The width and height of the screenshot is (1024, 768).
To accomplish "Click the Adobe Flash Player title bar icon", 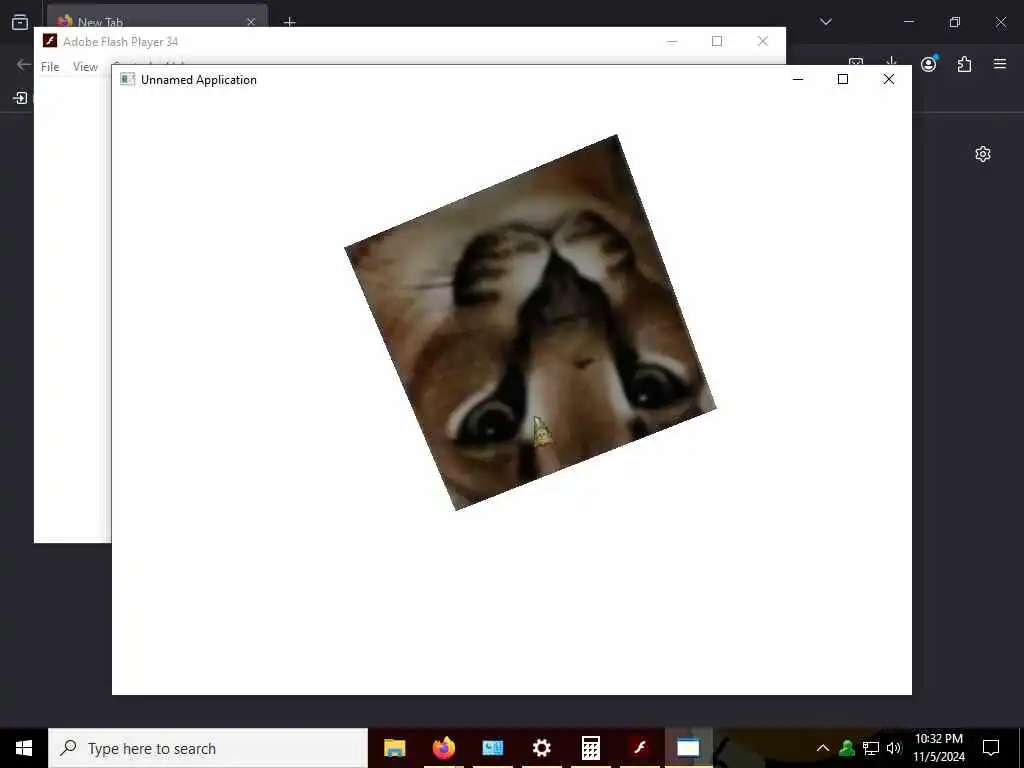I will click(50, 41).
